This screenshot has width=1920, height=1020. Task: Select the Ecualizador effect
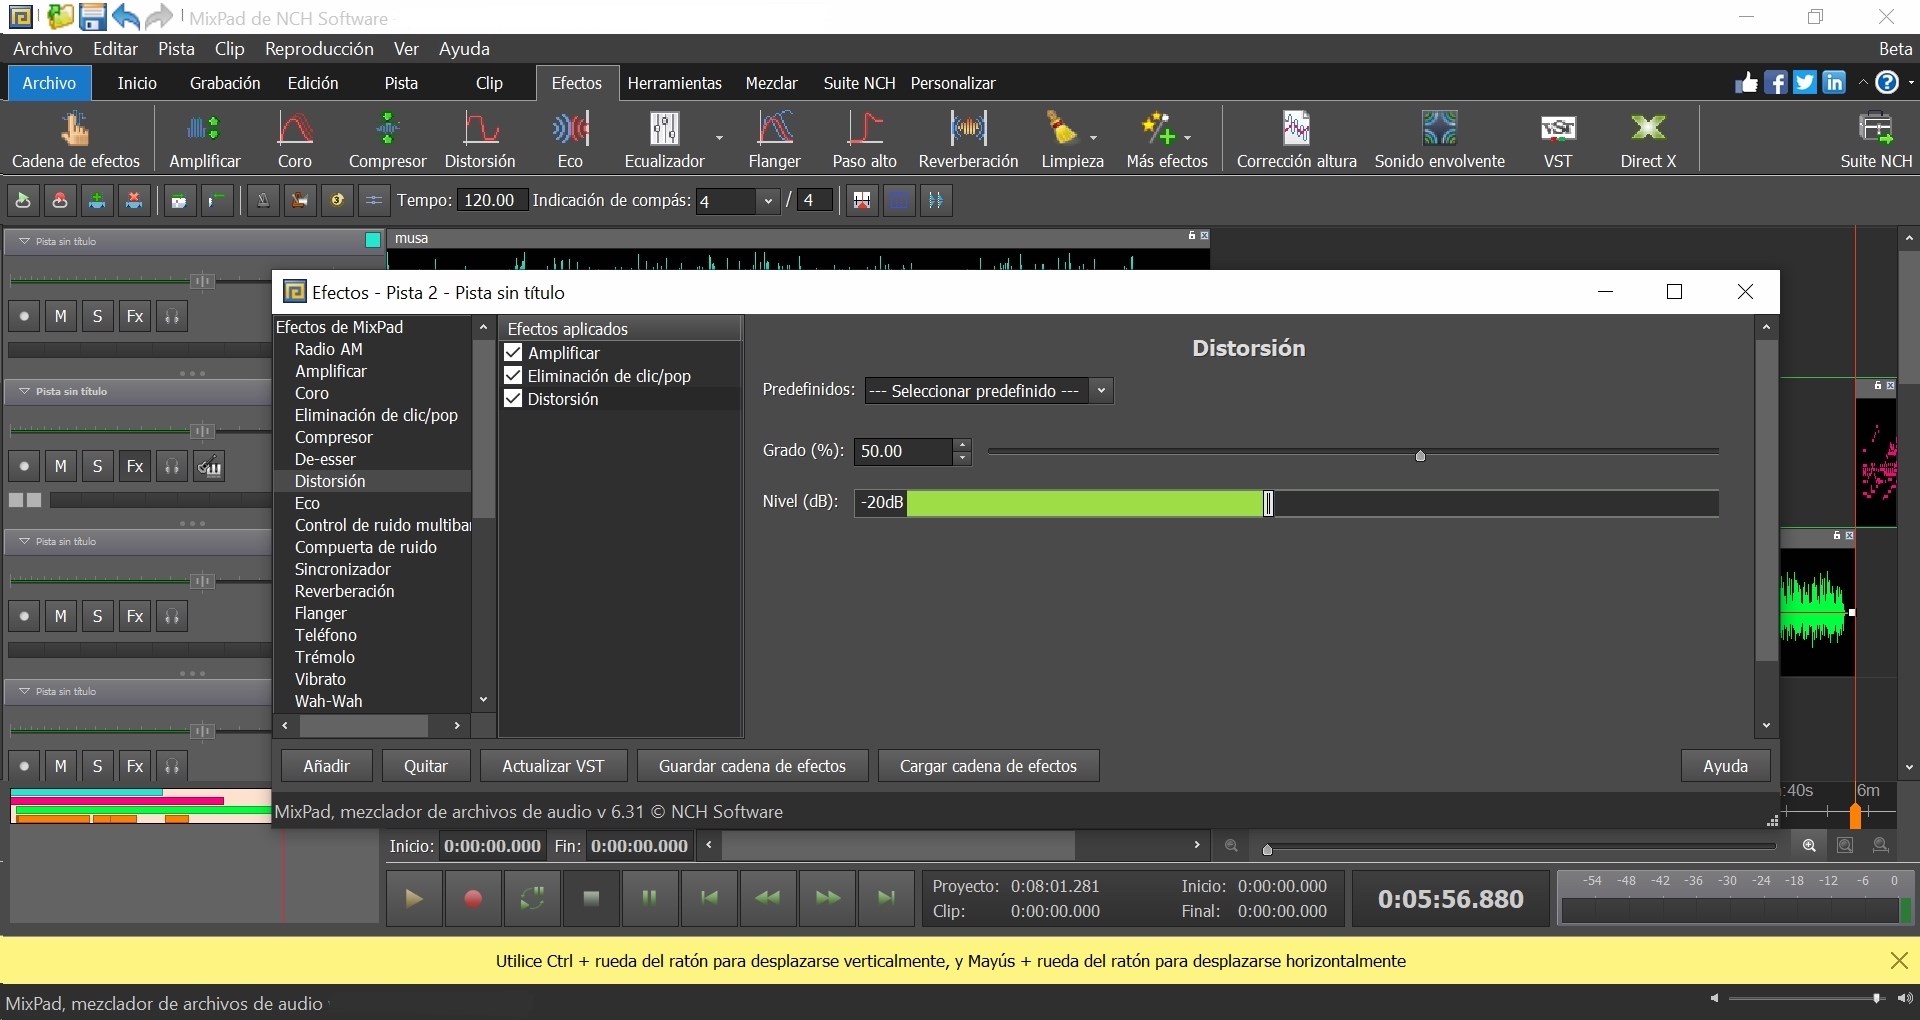(664, 139)
